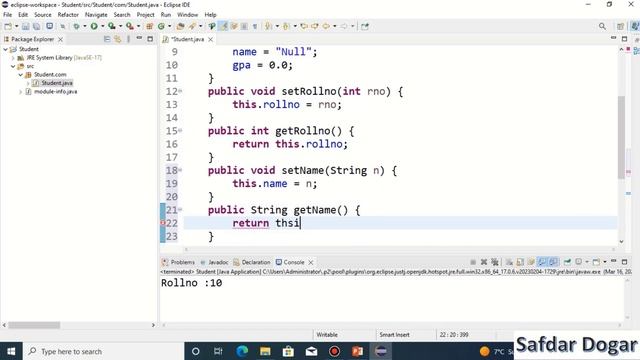Click the Save All toolbar icon
640x360 pixels.
point(36,26)
